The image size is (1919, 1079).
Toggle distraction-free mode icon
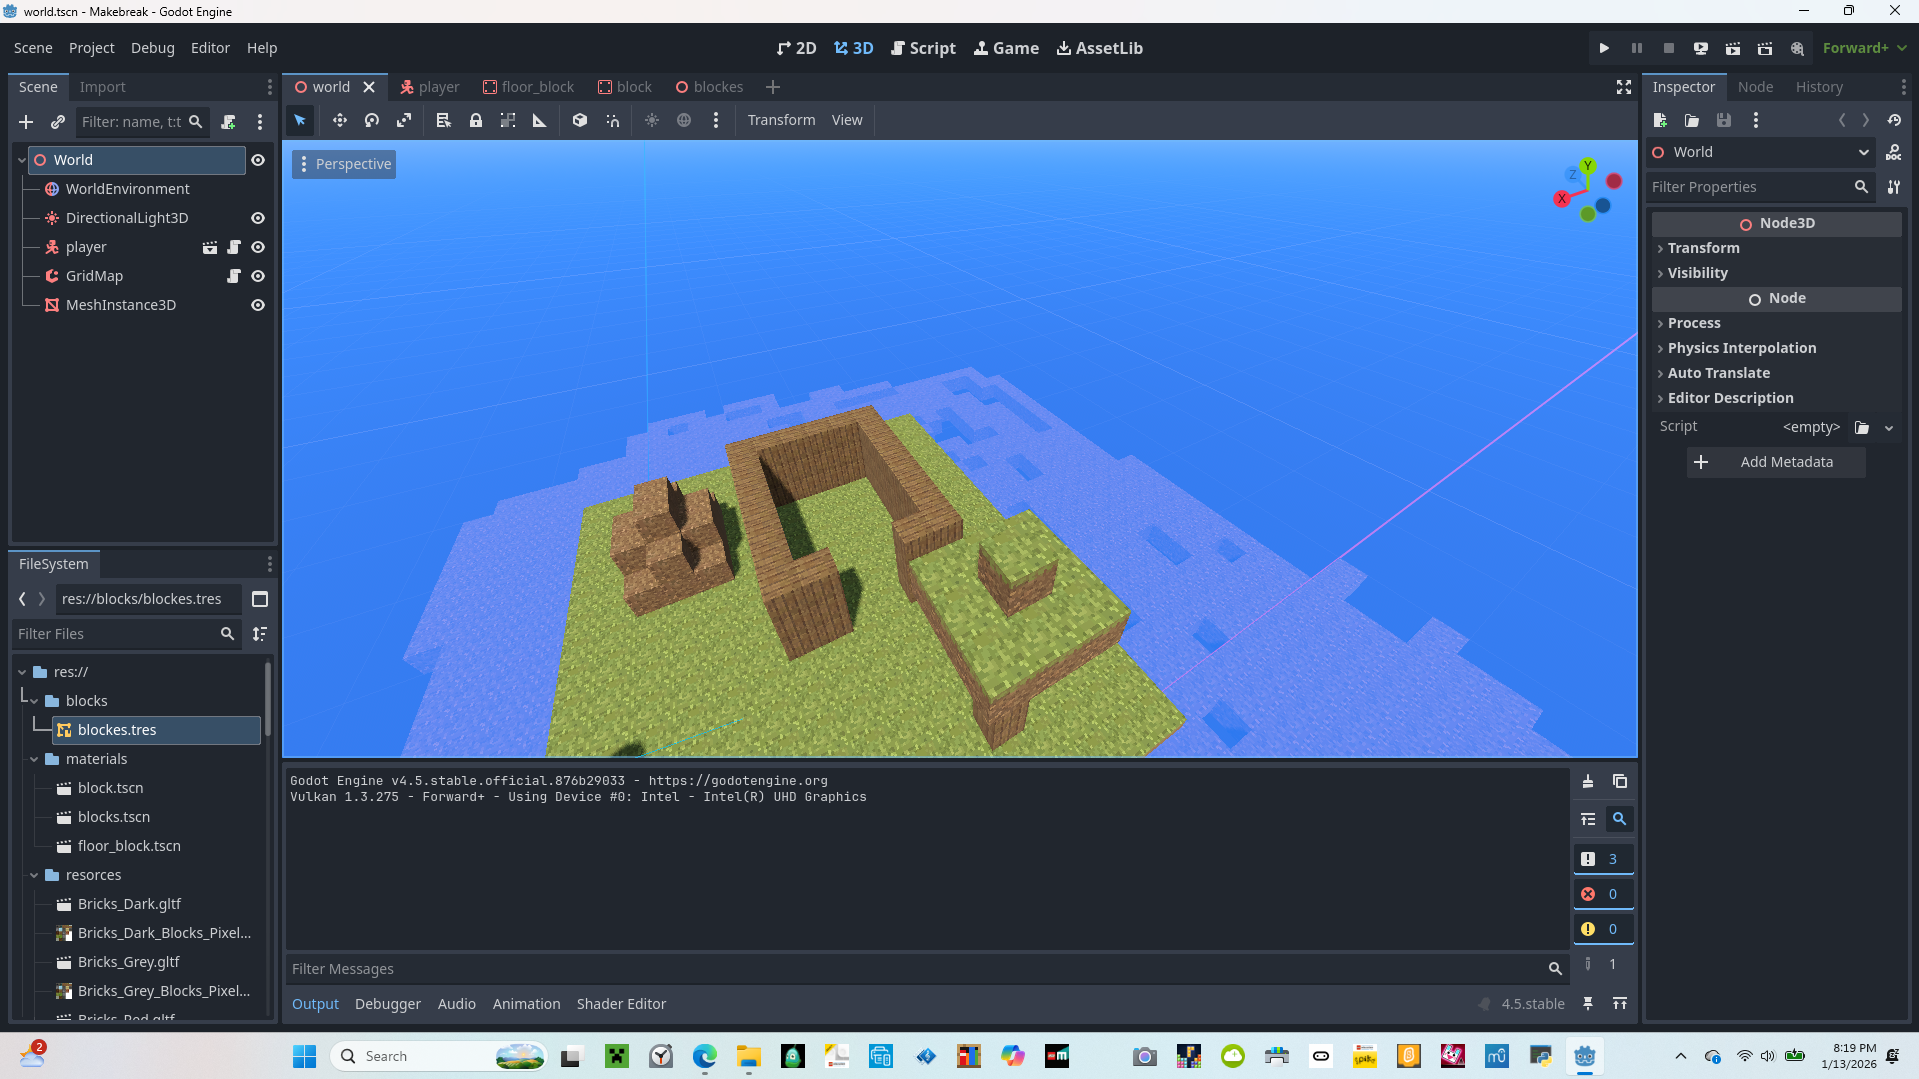pyautogui.click(x=1624, y=87)
